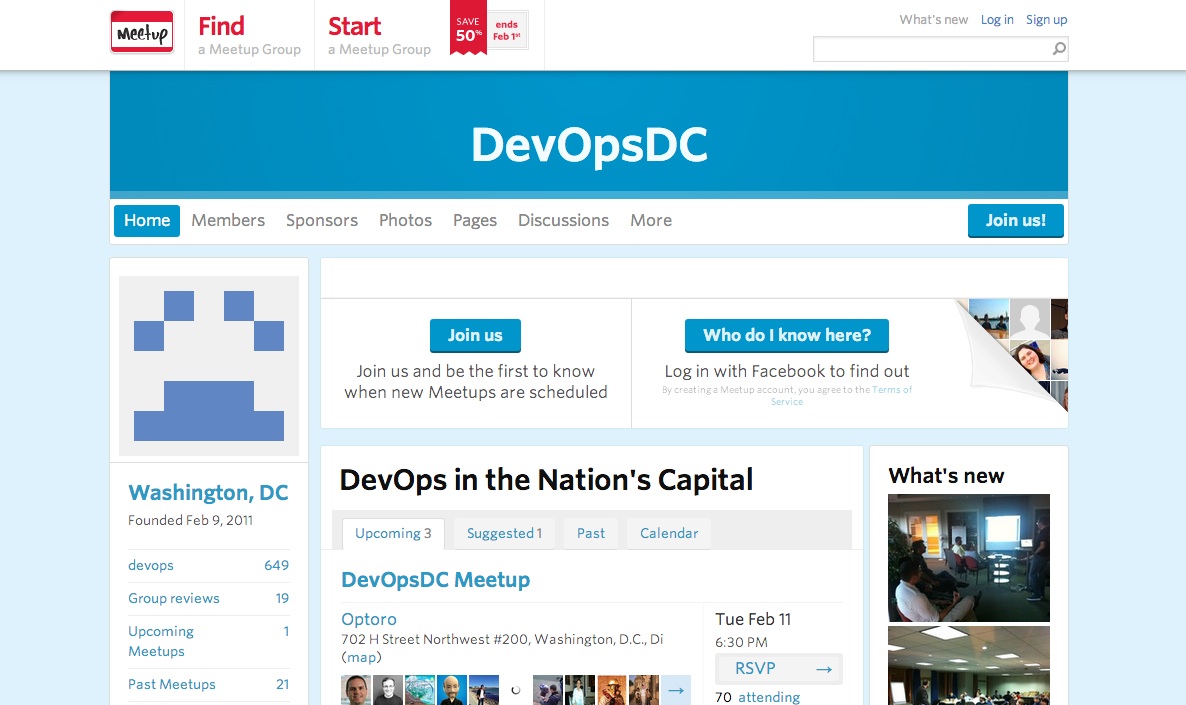Open the Pages tab
This screenshot has width=1186, height=705.
click(x=475, y=220)
